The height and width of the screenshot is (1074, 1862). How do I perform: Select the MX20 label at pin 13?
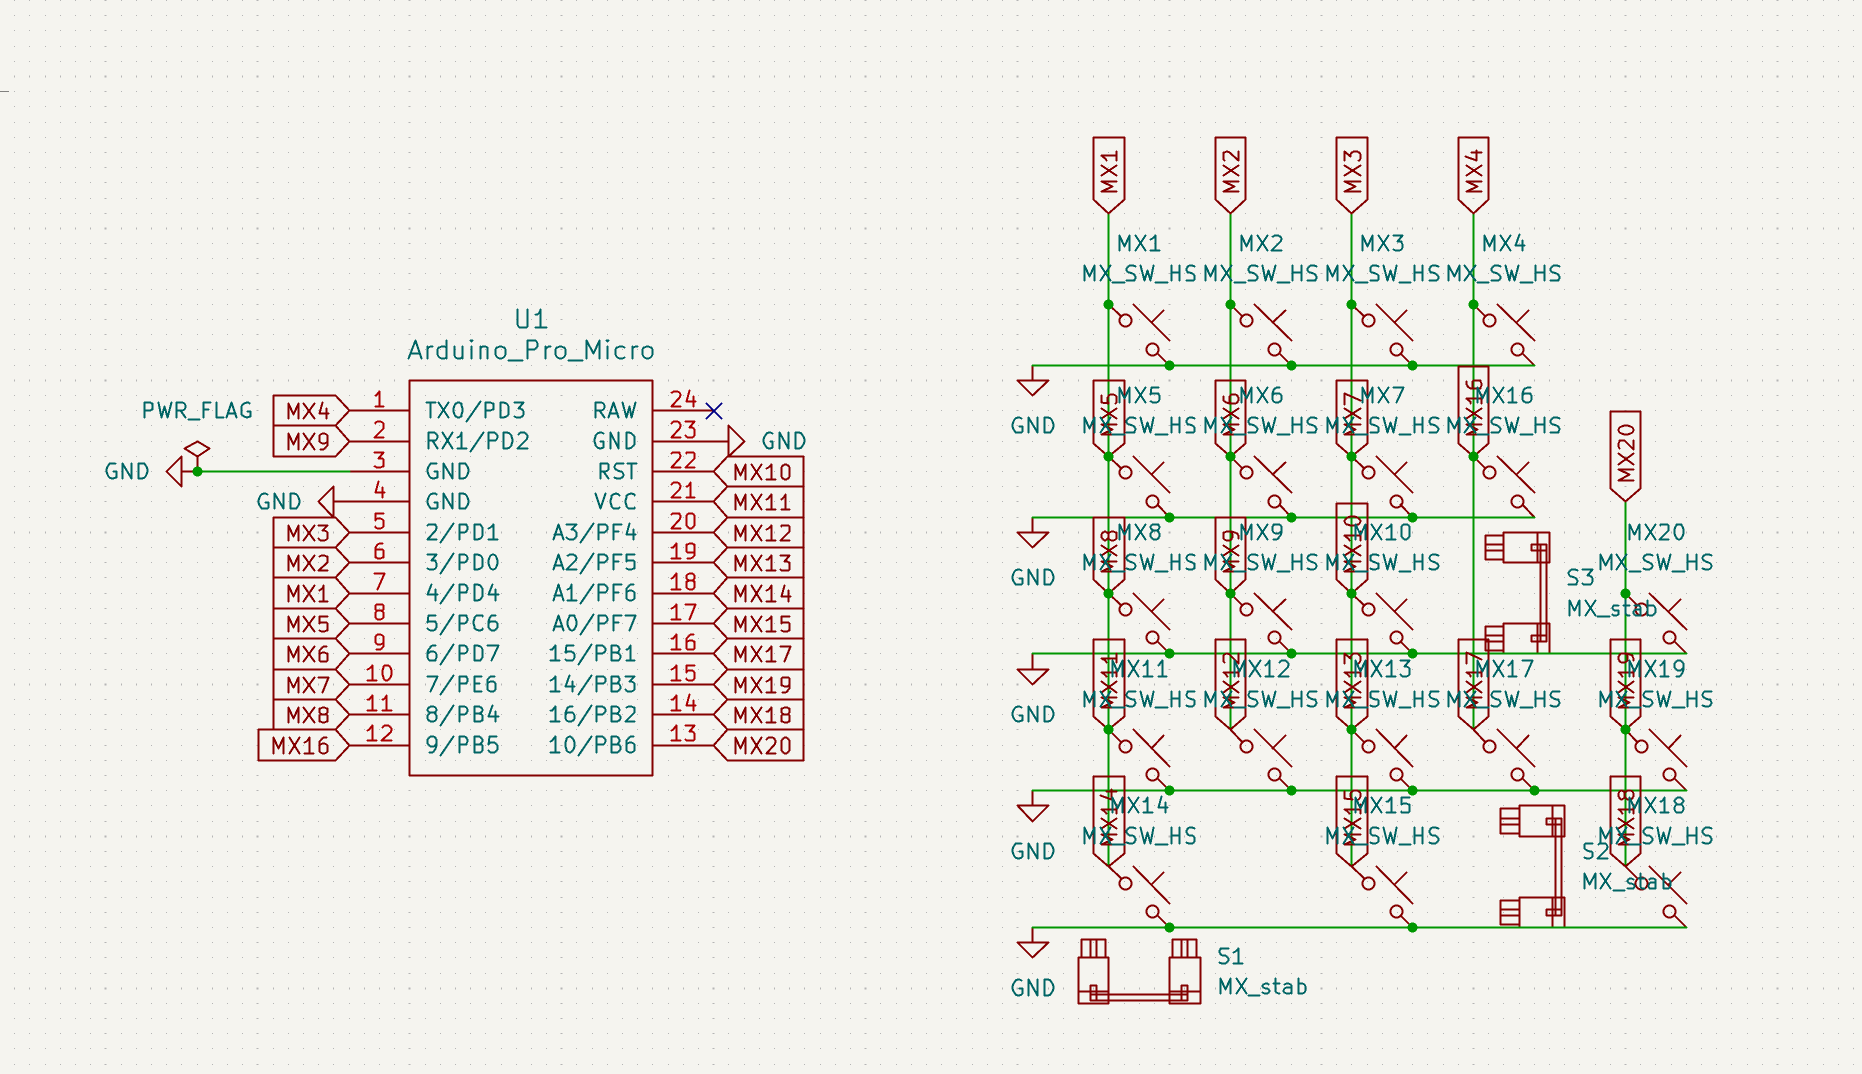tap(761, 746)
